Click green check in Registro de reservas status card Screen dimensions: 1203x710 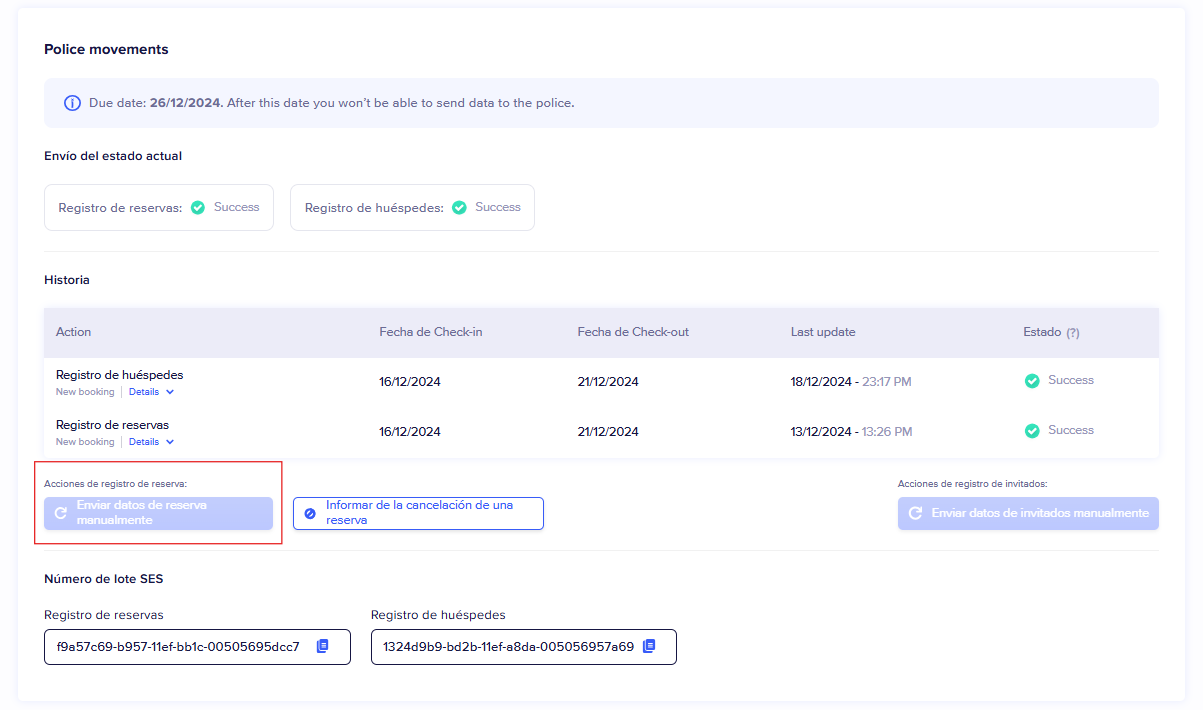(198, 208)
